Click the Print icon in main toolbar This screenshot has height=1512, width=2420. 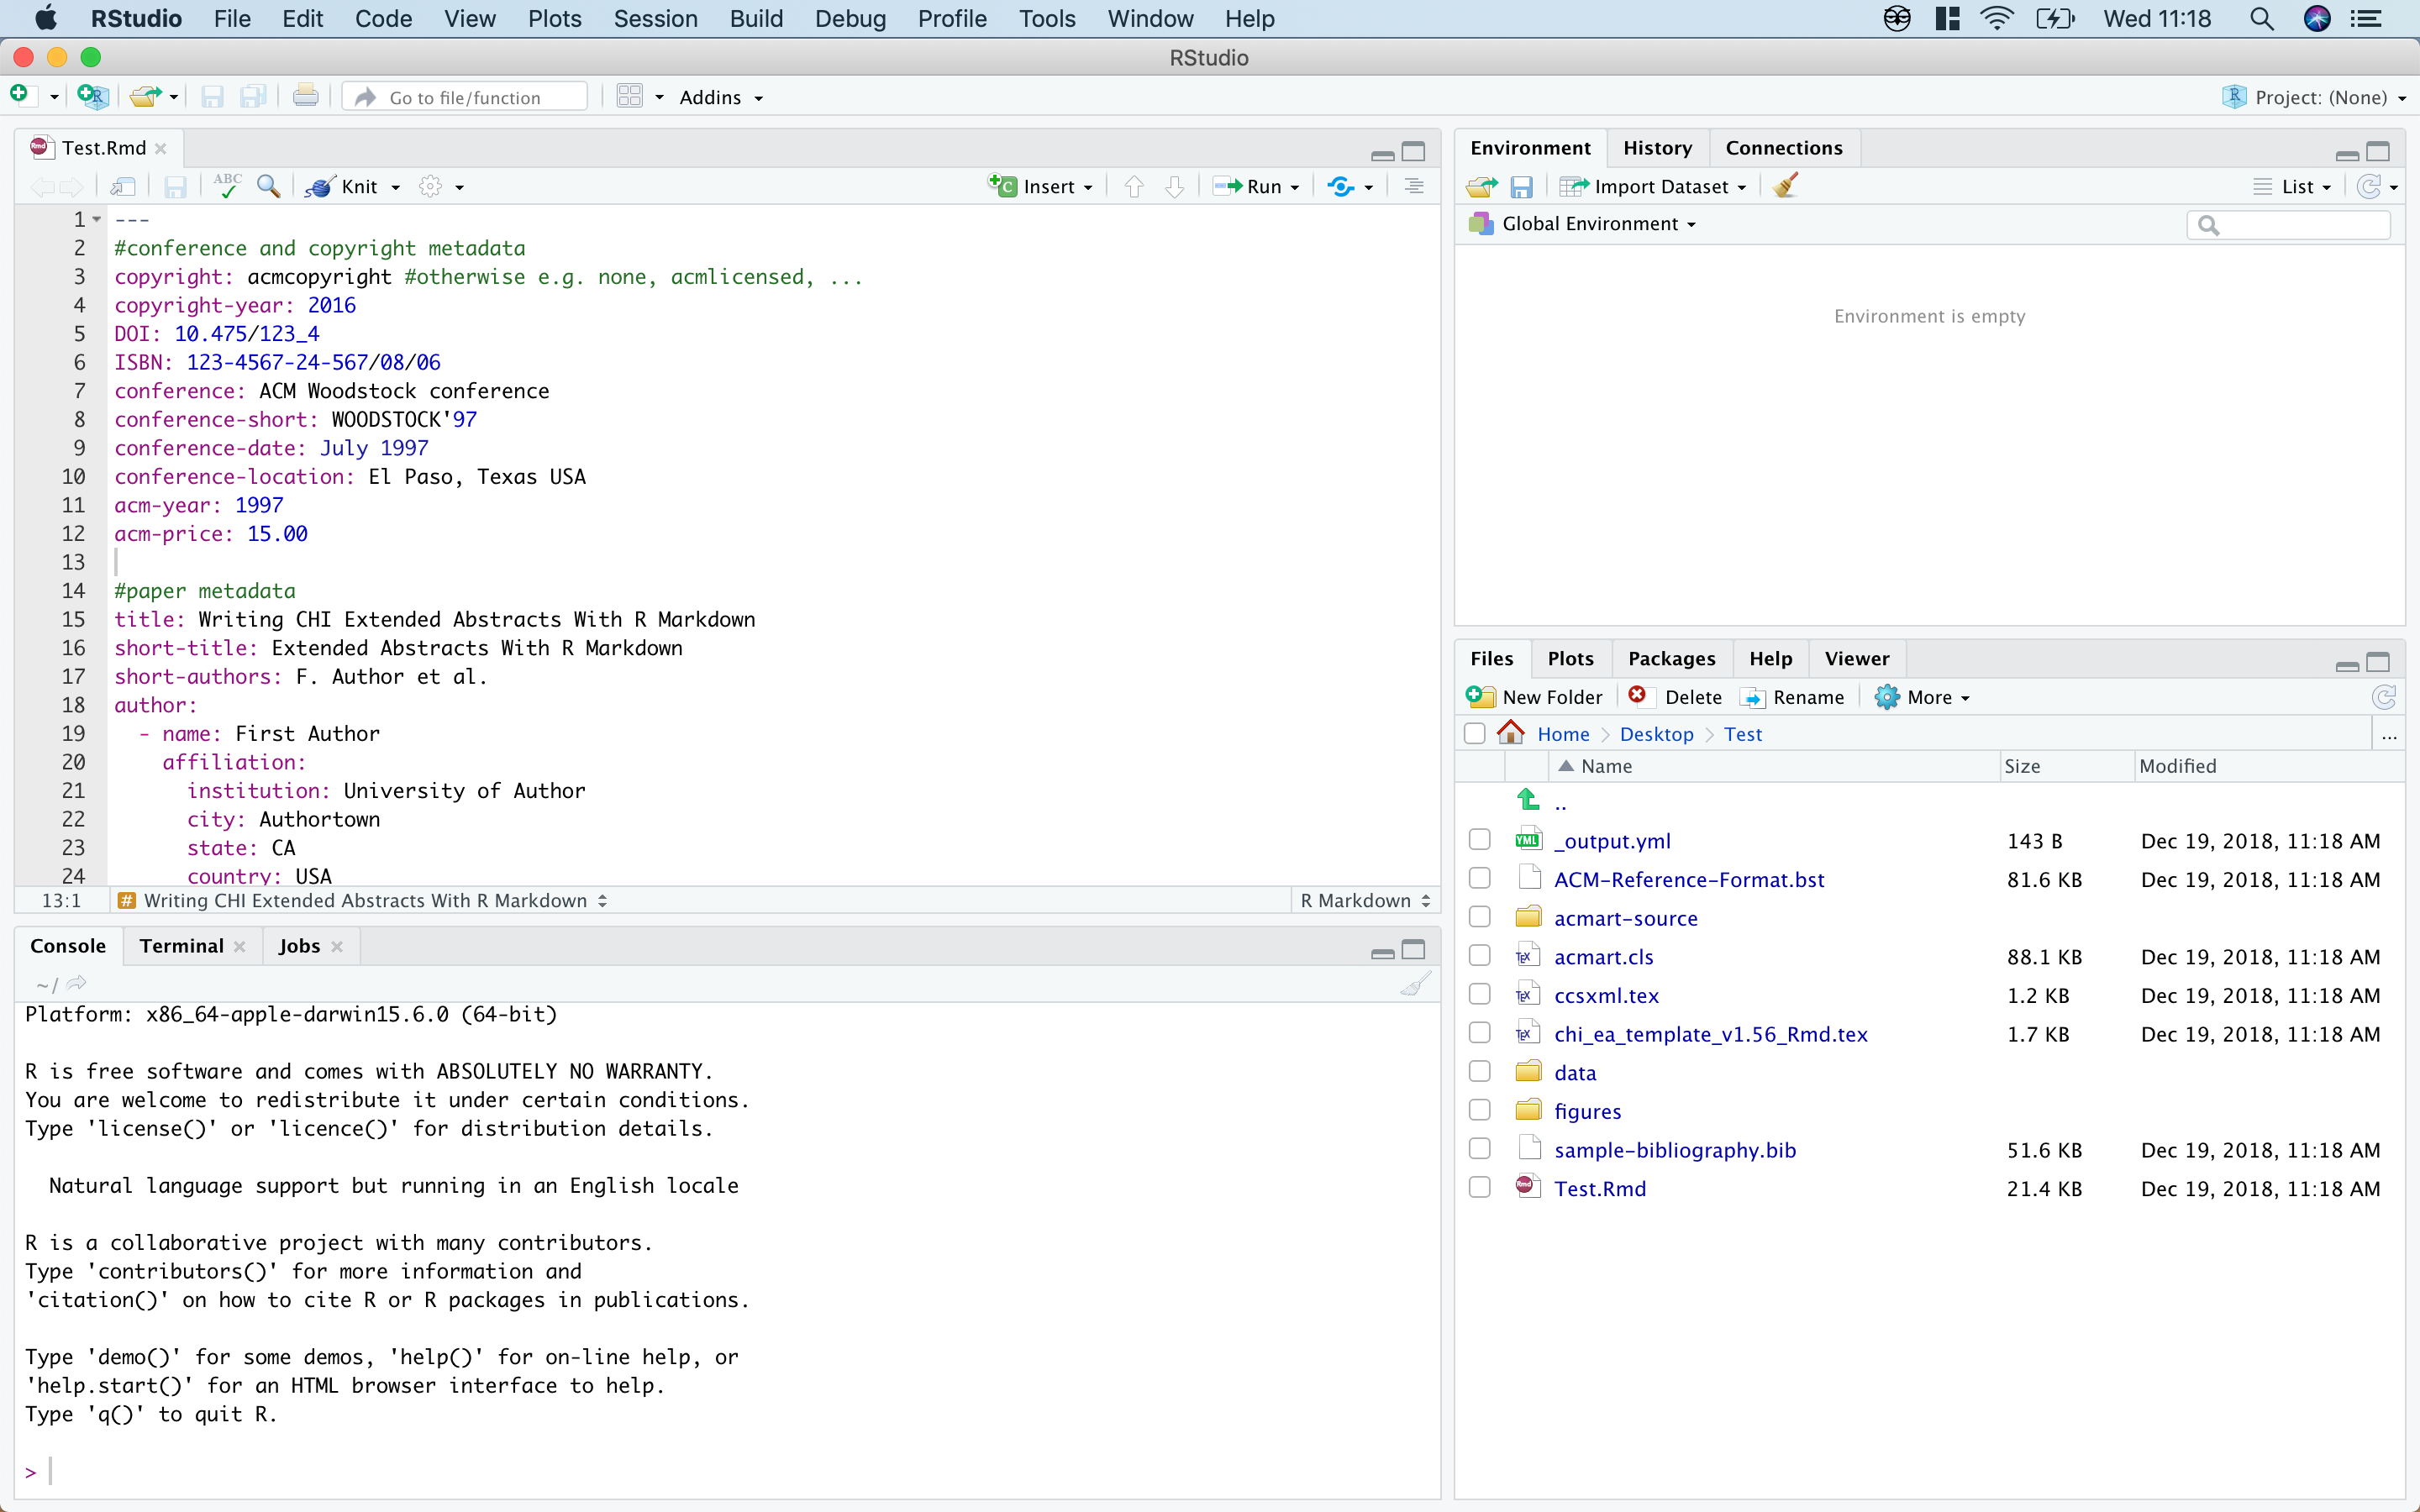305,96
